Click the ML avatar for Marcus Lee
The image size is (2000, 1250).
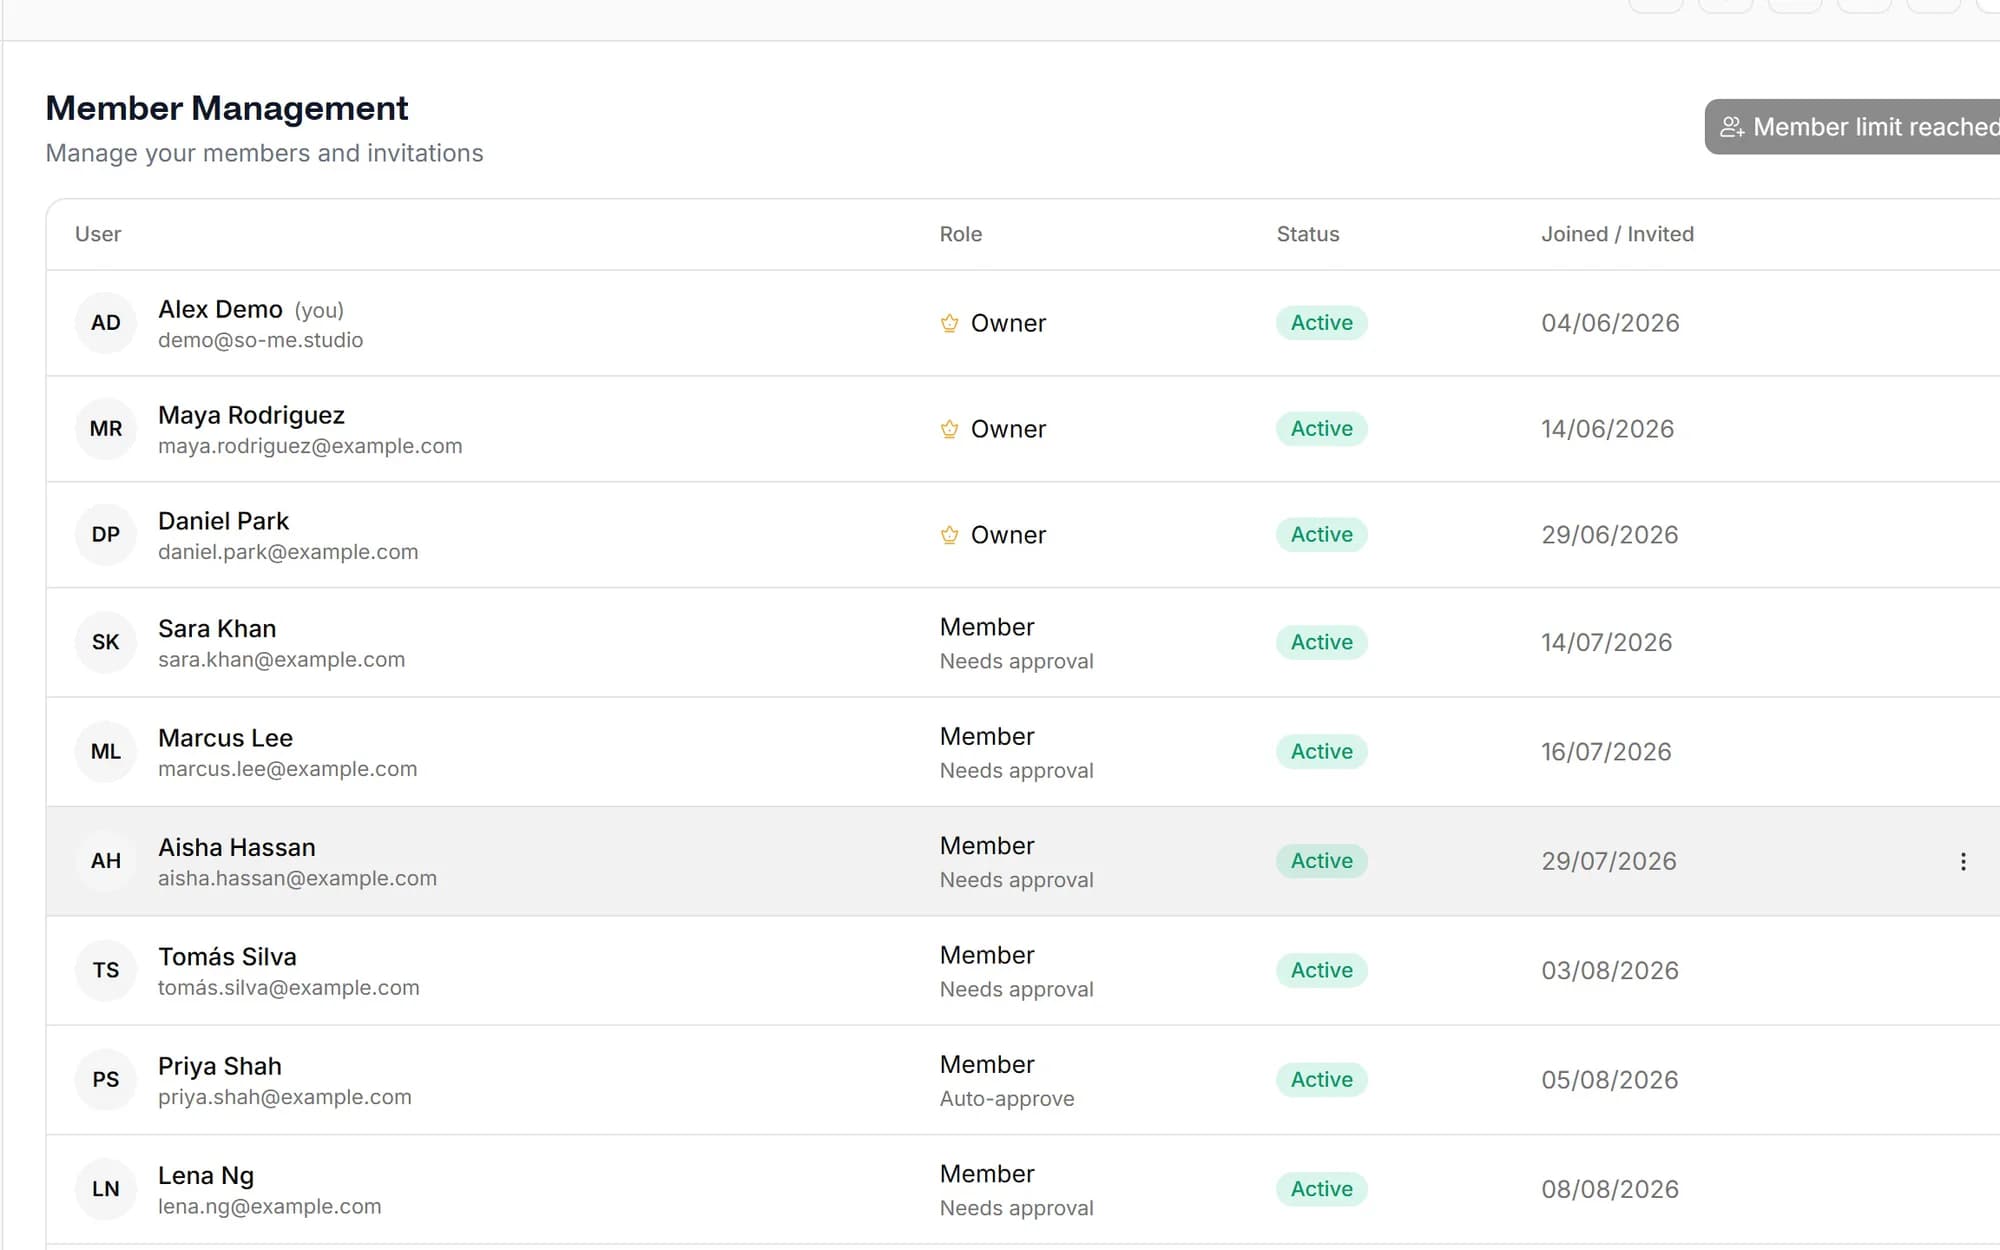pyautogui.click(x=105, y=752)
